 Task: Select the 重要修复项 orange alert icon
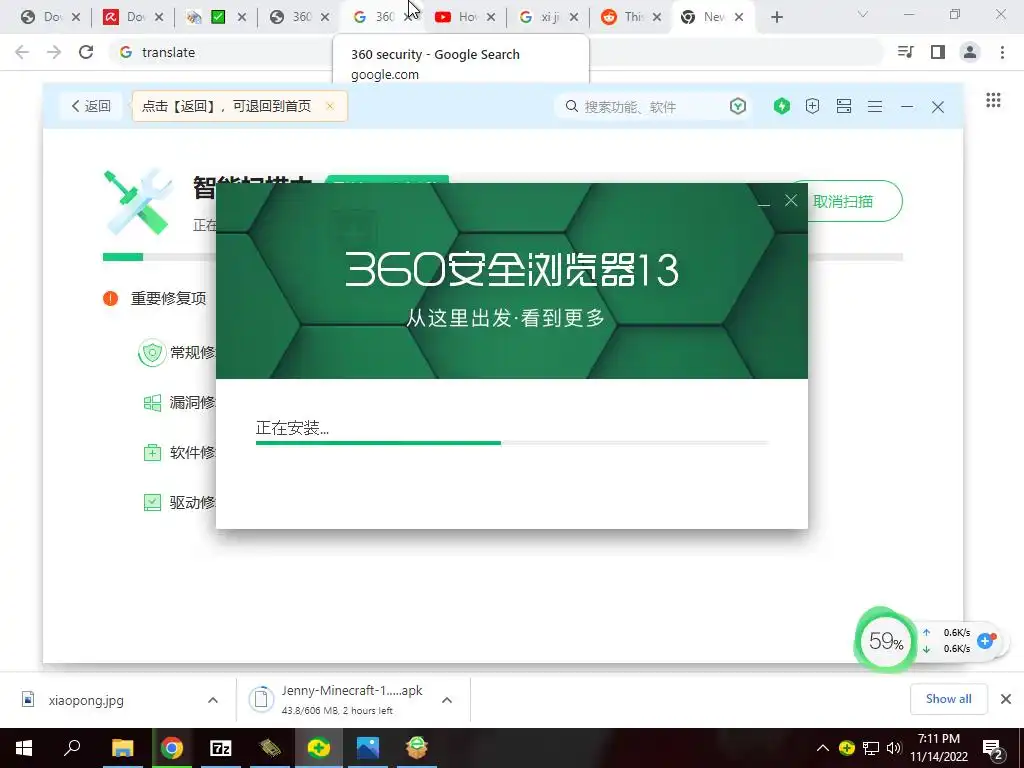(x=110, y=298)
